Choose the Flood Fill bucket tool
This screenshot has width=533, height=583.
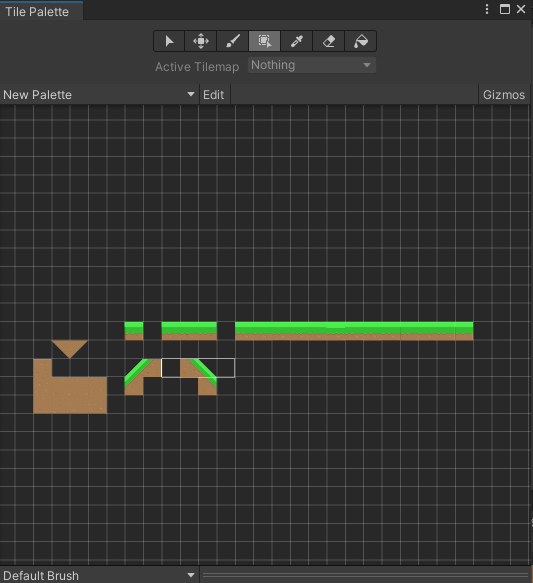pos(361,41)
